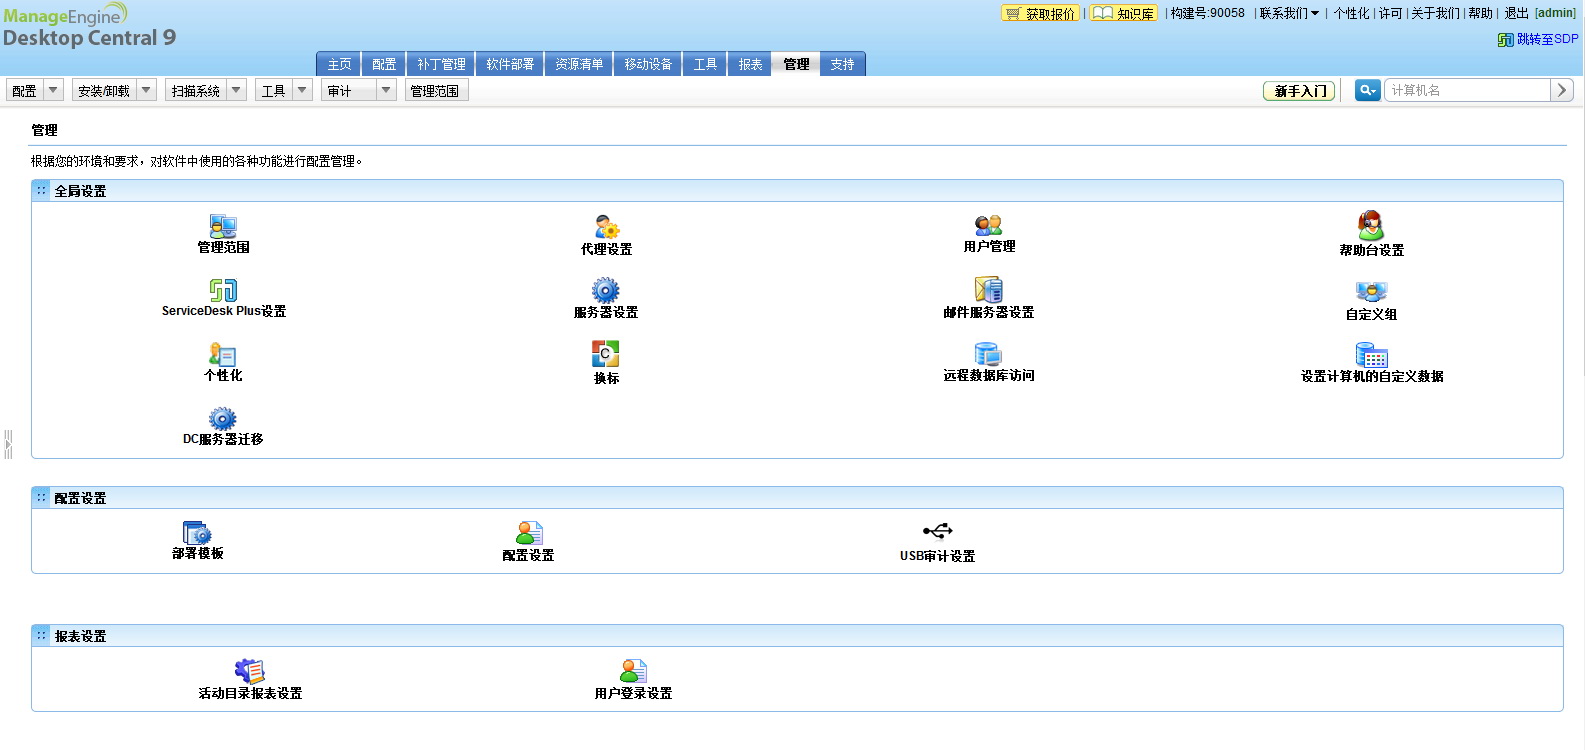Open the 管理范围 icon in global settings

coord(223,226)
